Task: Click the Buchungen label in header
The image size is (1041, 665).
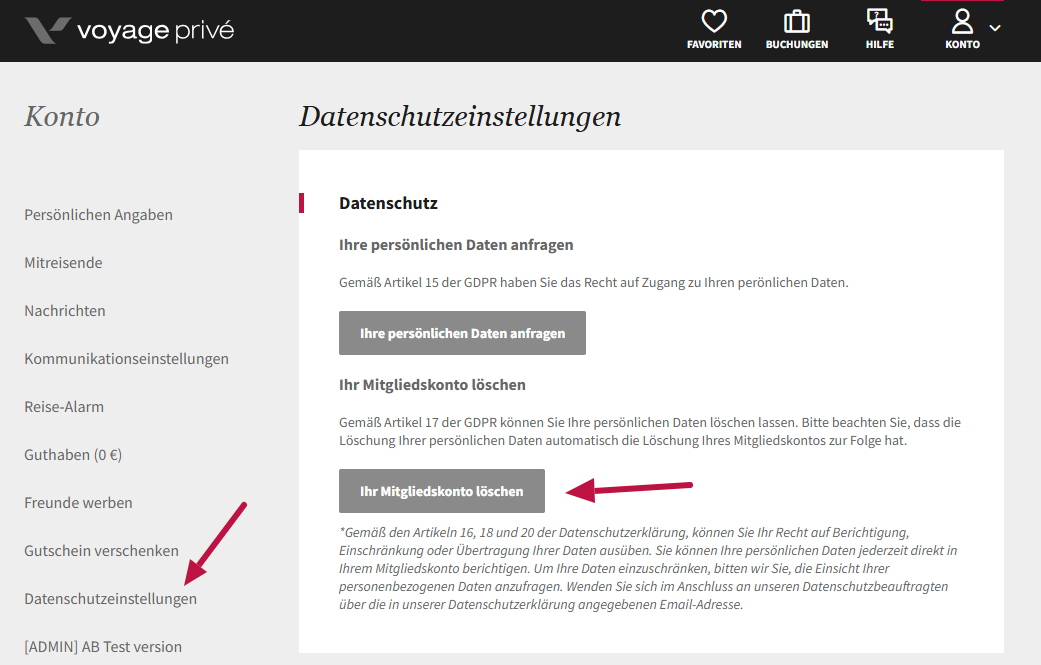Action: (797, 45)
